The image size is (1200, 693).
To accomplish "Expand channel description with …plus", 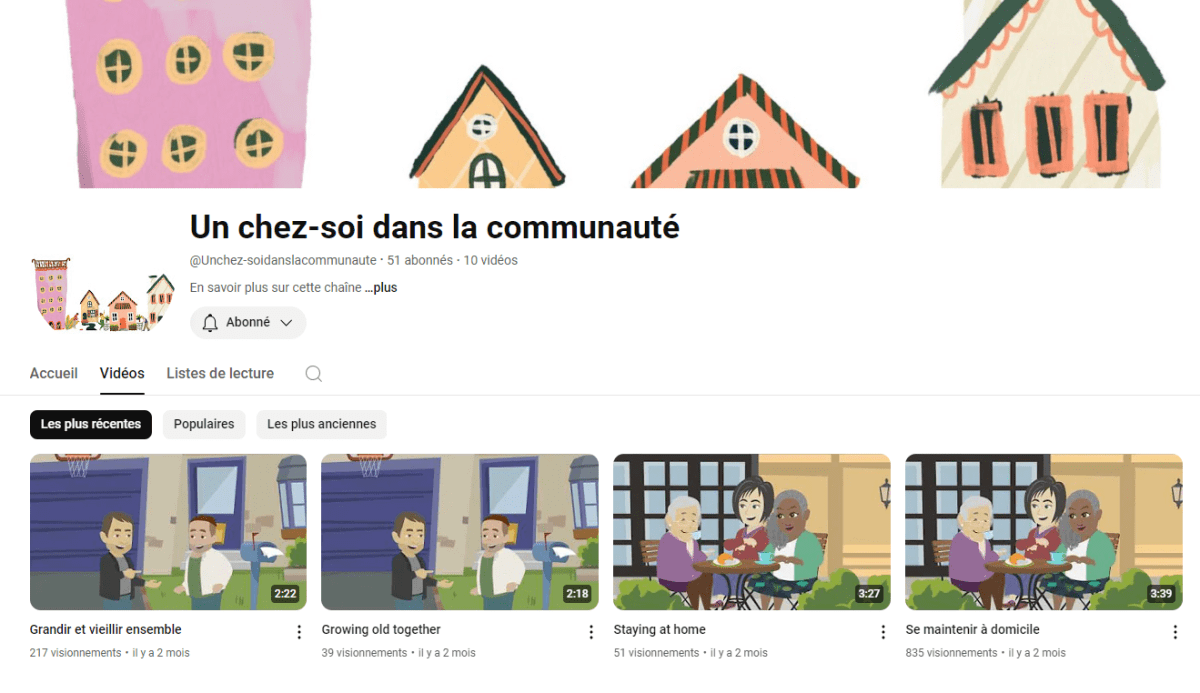I will [381, 288].
